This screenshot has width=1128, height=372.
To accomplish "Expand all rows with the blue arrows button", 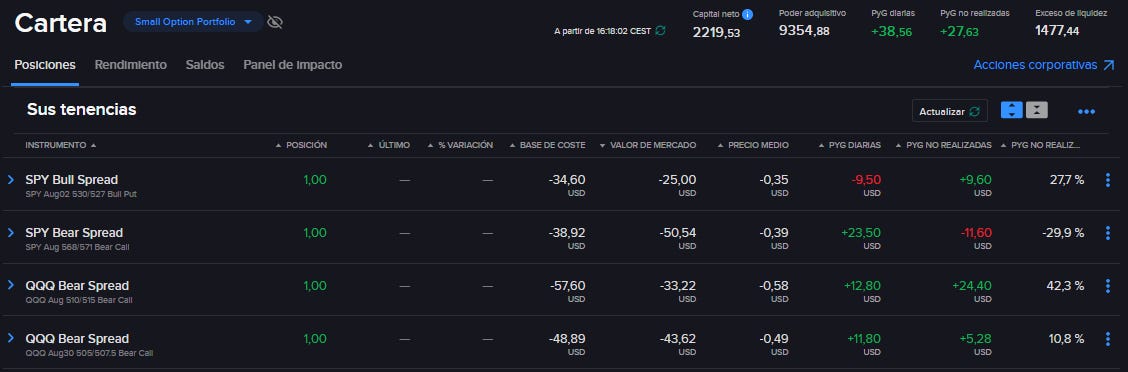I will tap(1011, 111).
